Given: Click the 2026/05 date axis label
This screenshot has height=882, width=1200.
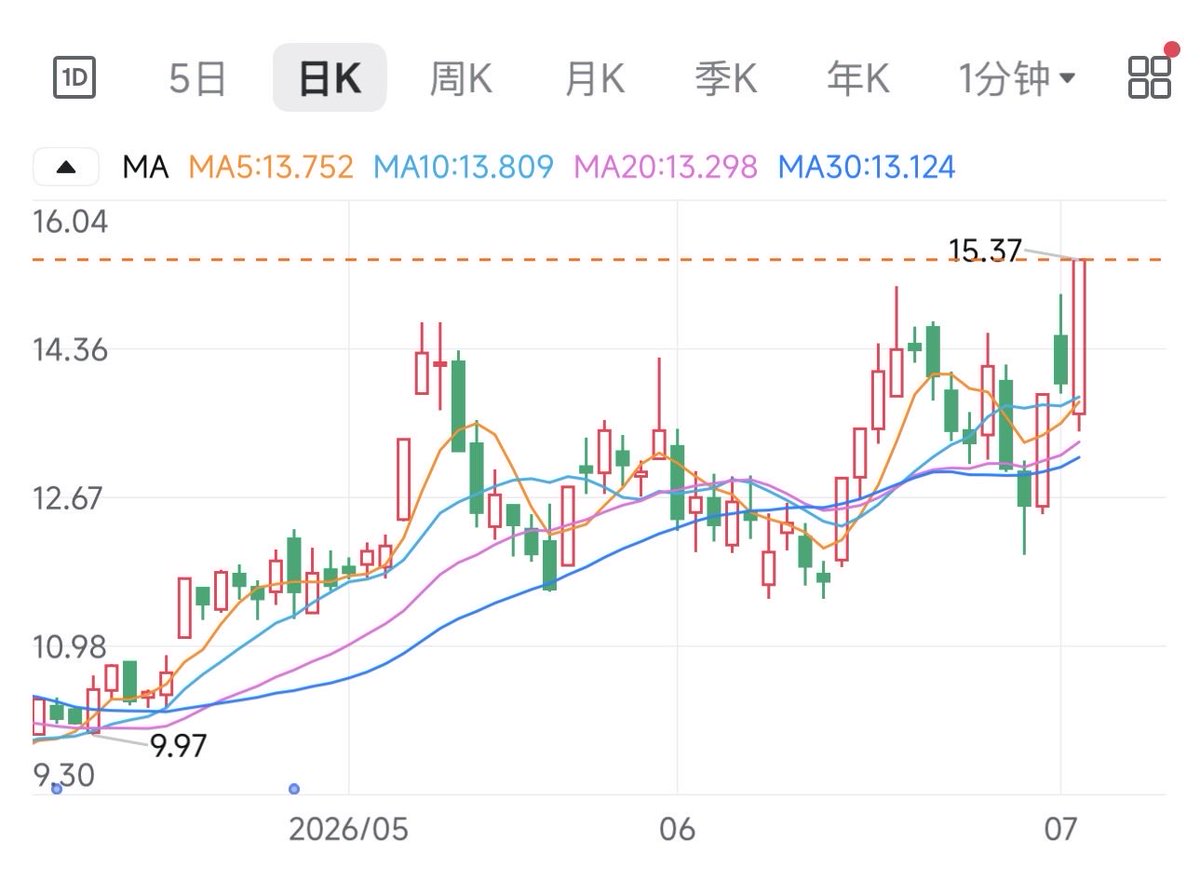Looking at the screenshot, I should (x=348, y=830).
